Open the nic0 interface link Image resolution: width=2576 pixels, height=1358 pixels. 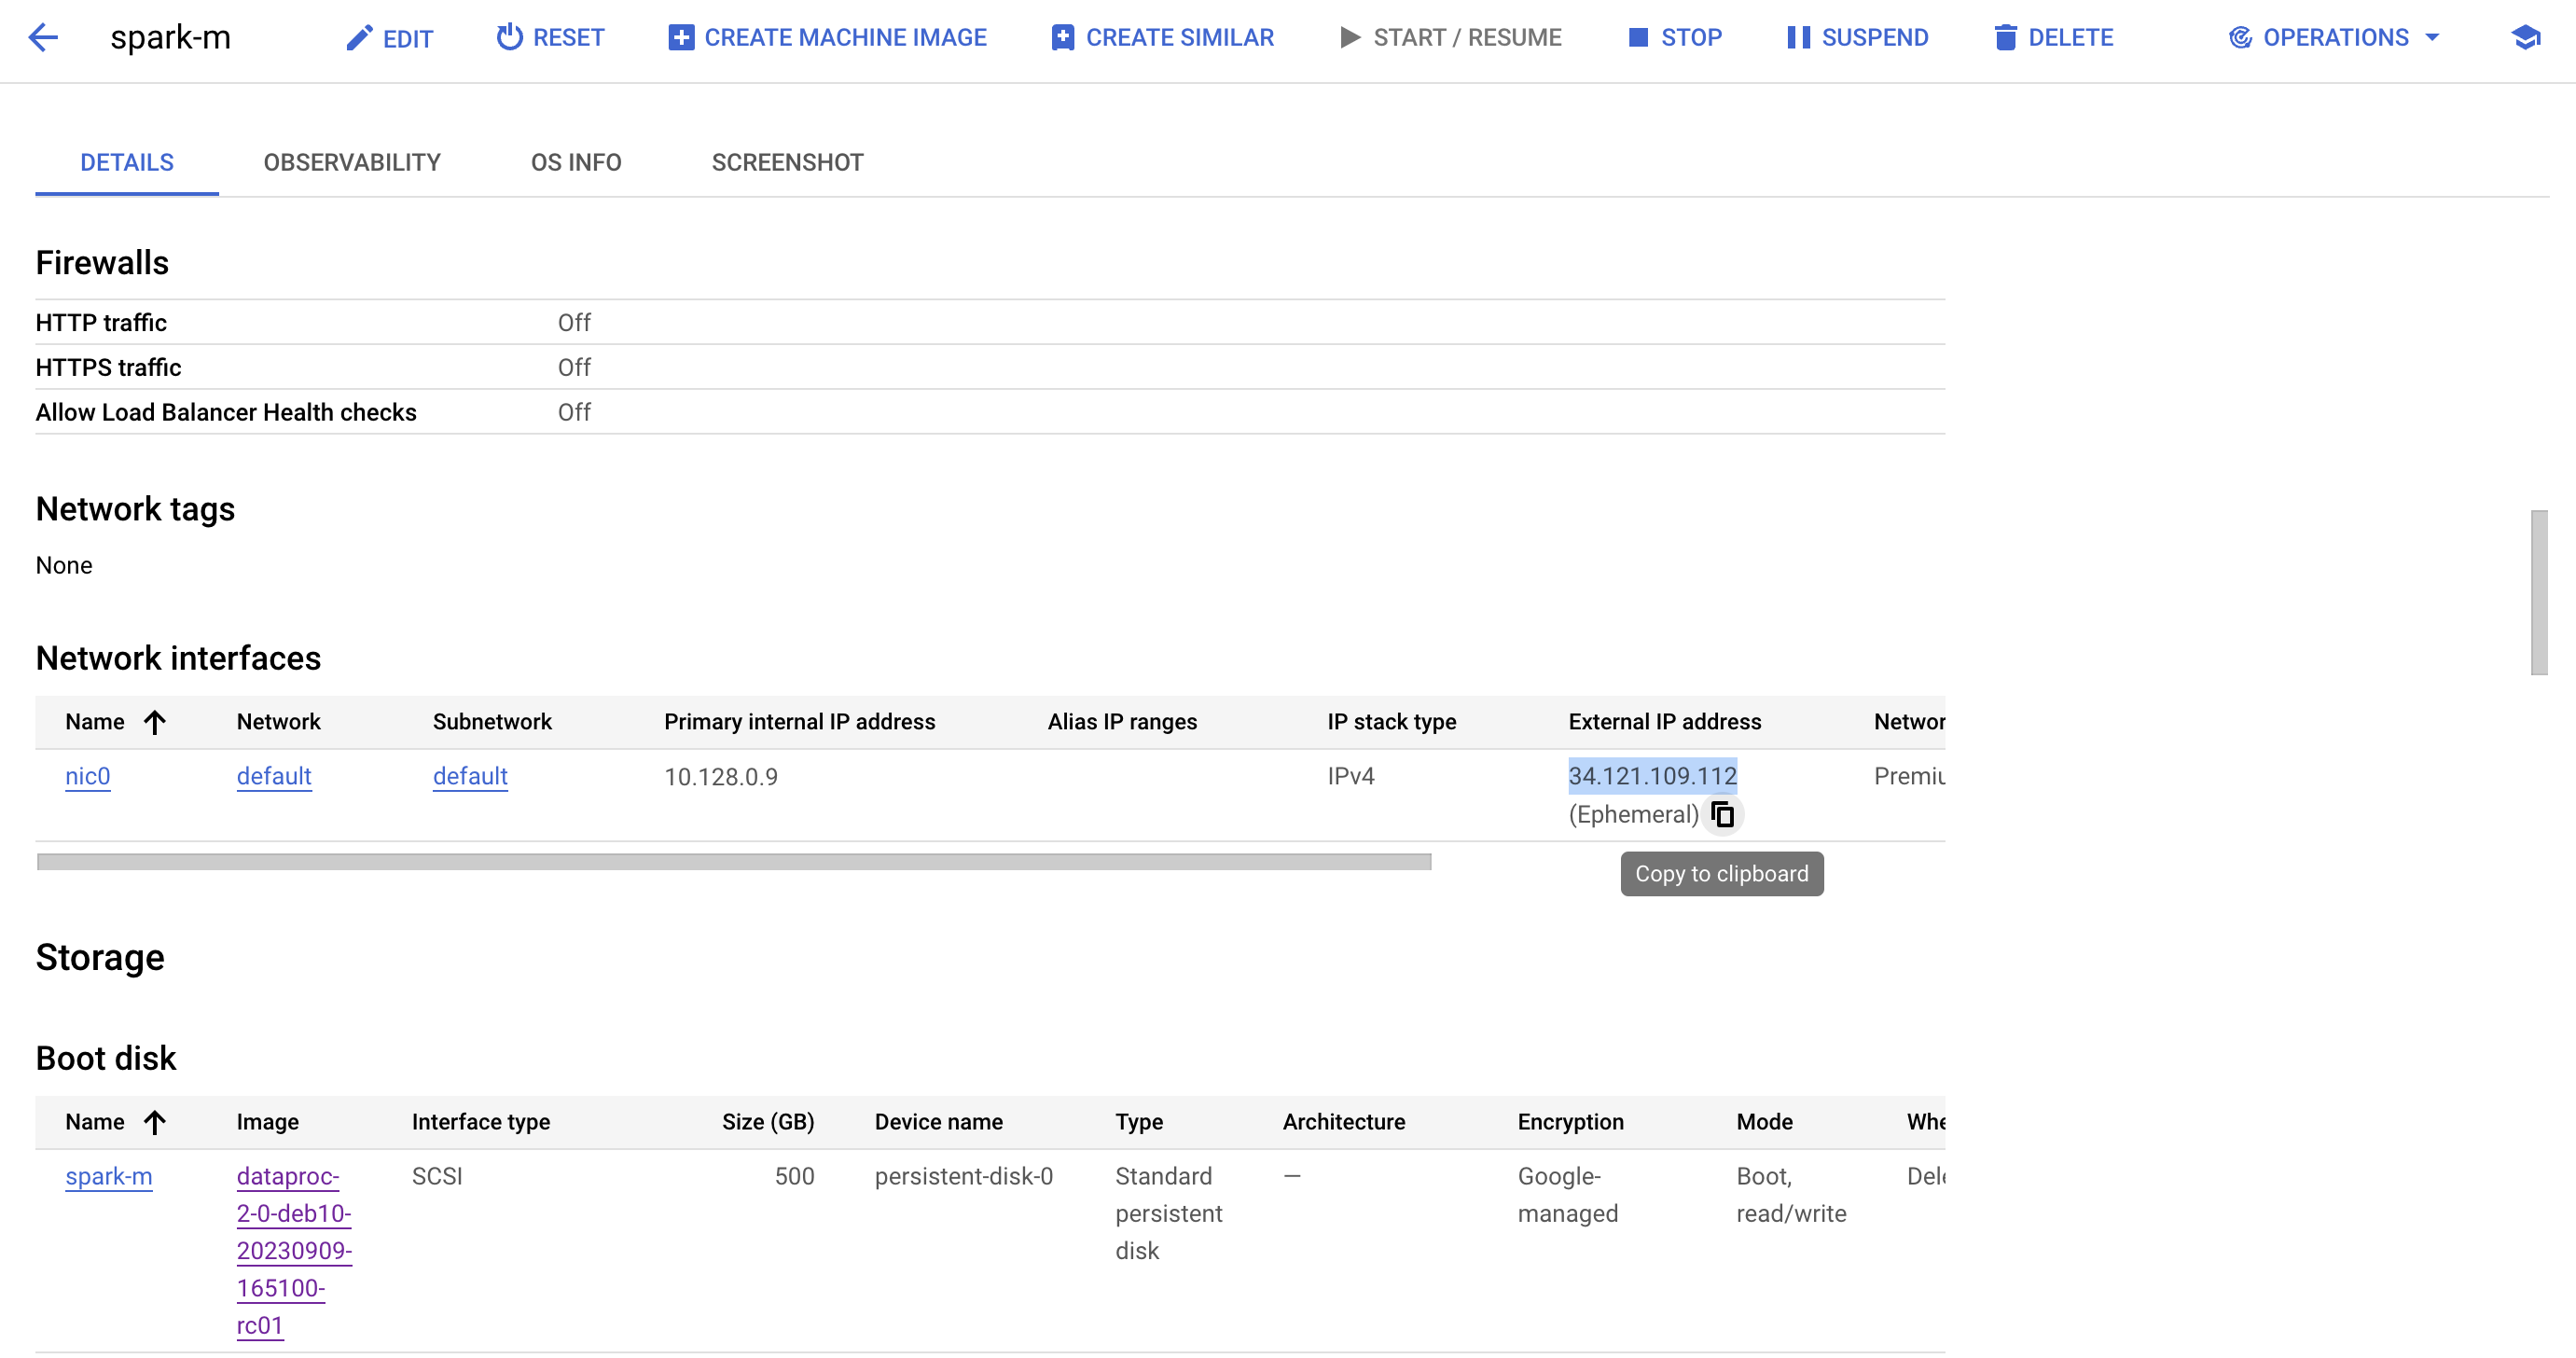pyautogui.click(x=87, y=776)
